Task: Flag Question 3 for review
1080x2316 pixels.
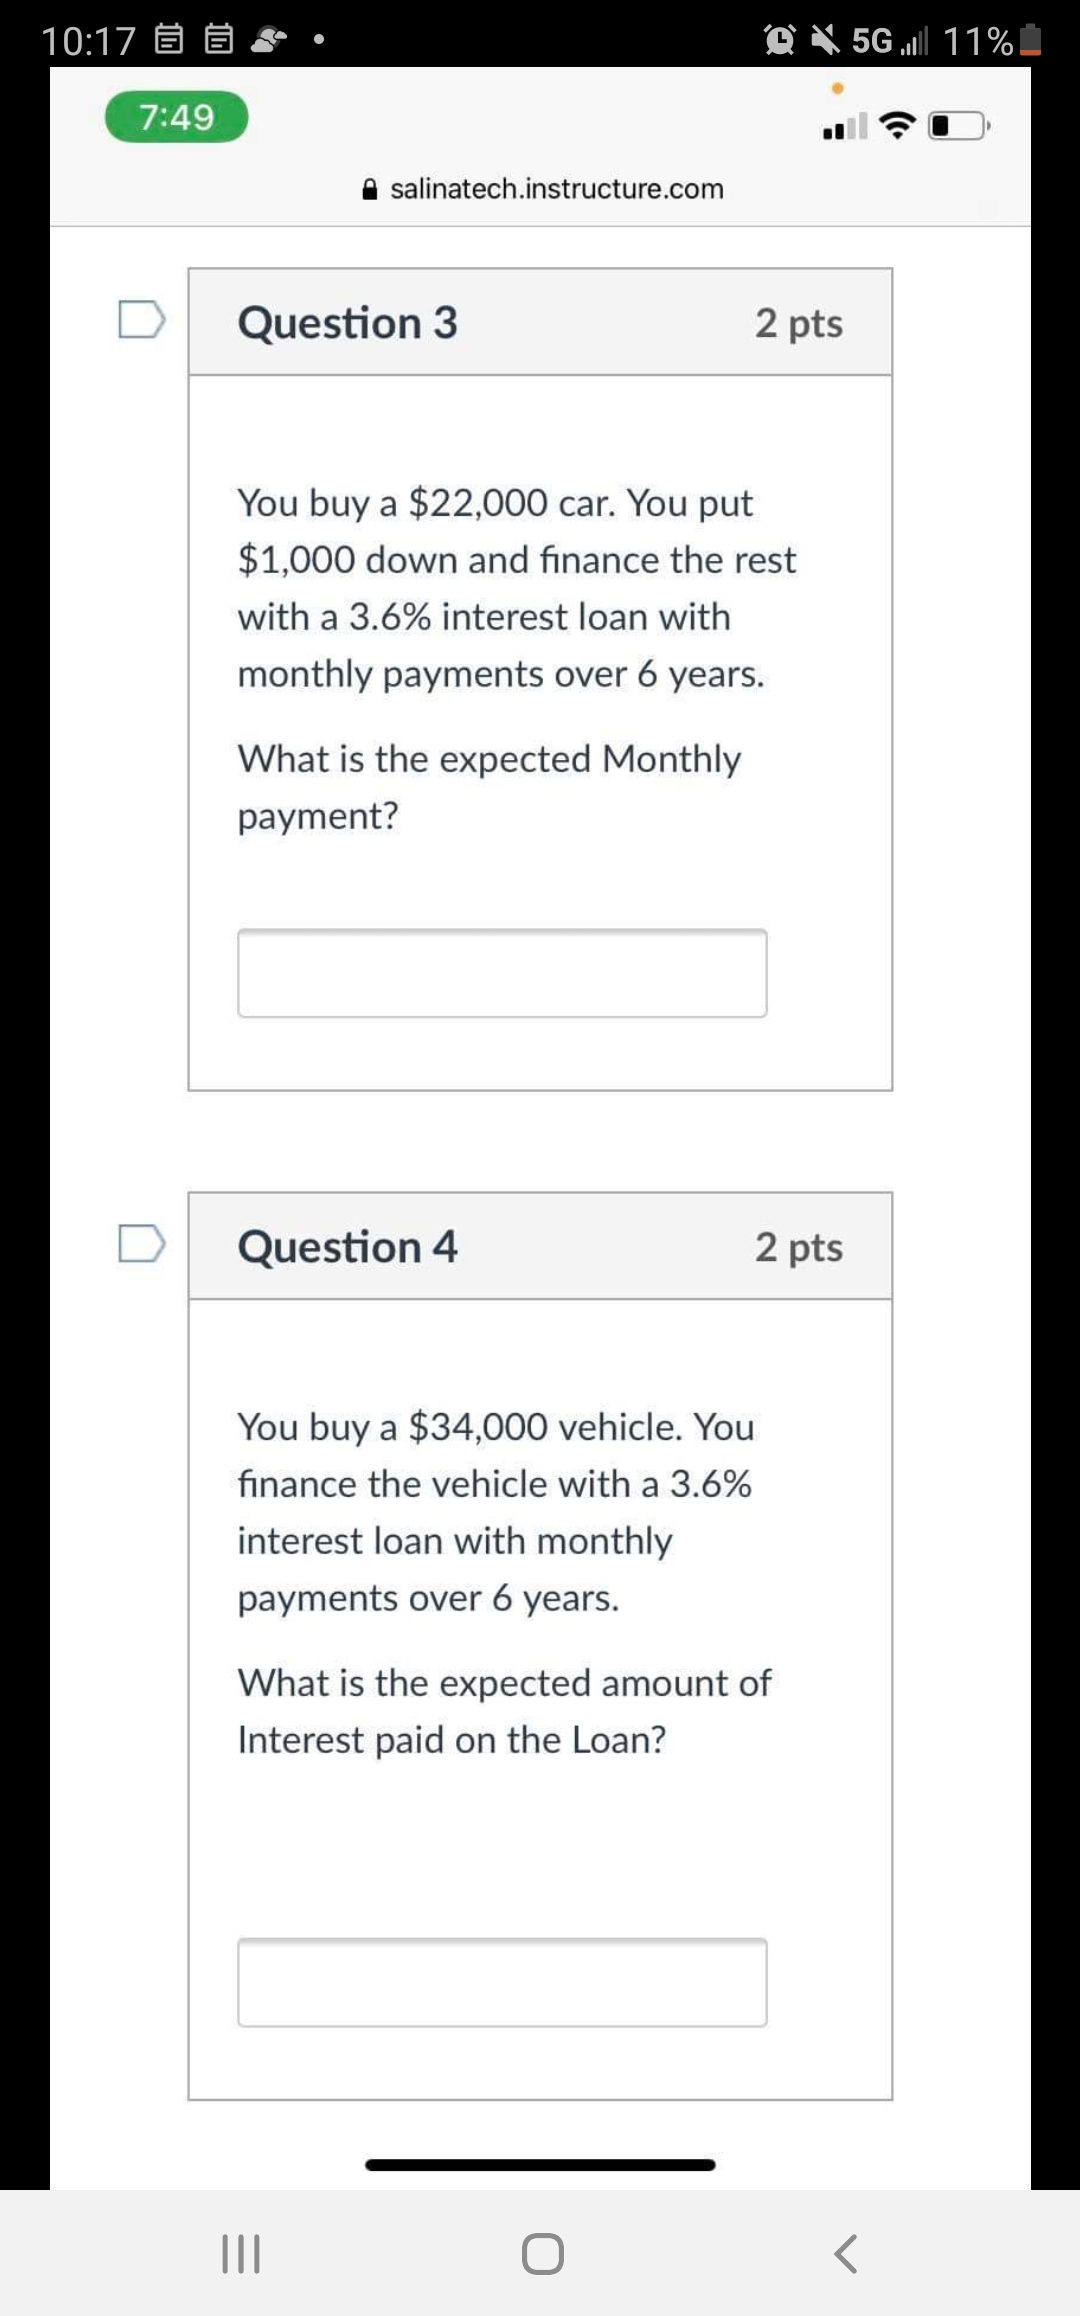Action: (x=141, y=320)
